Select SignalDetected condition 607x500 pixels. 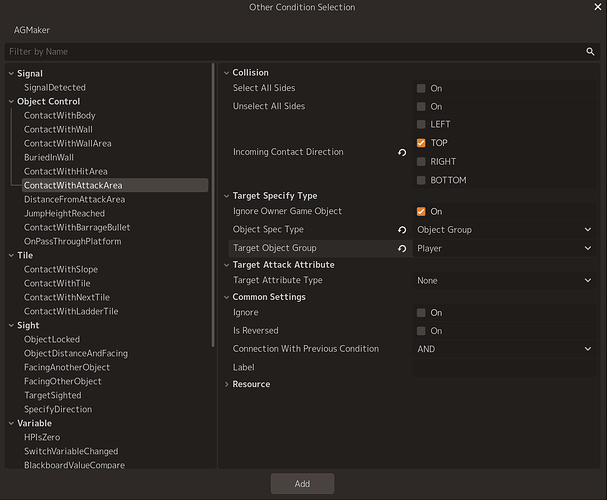(55, 87)
